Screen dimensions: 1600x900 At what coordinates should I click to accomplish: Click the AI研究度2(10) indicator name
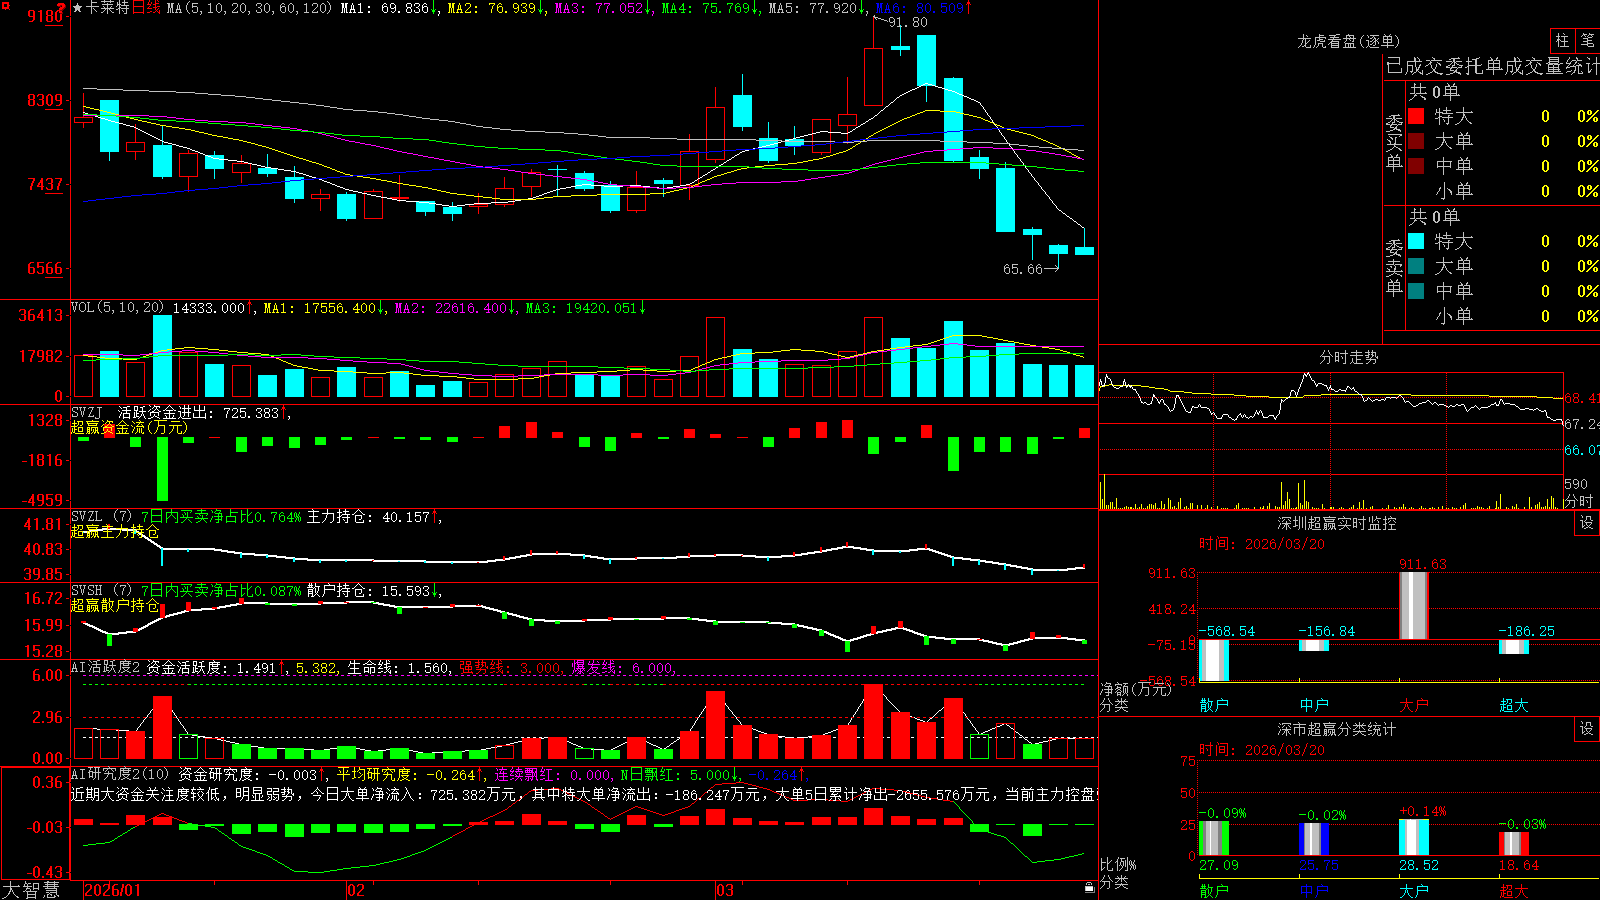coord(121,774)
